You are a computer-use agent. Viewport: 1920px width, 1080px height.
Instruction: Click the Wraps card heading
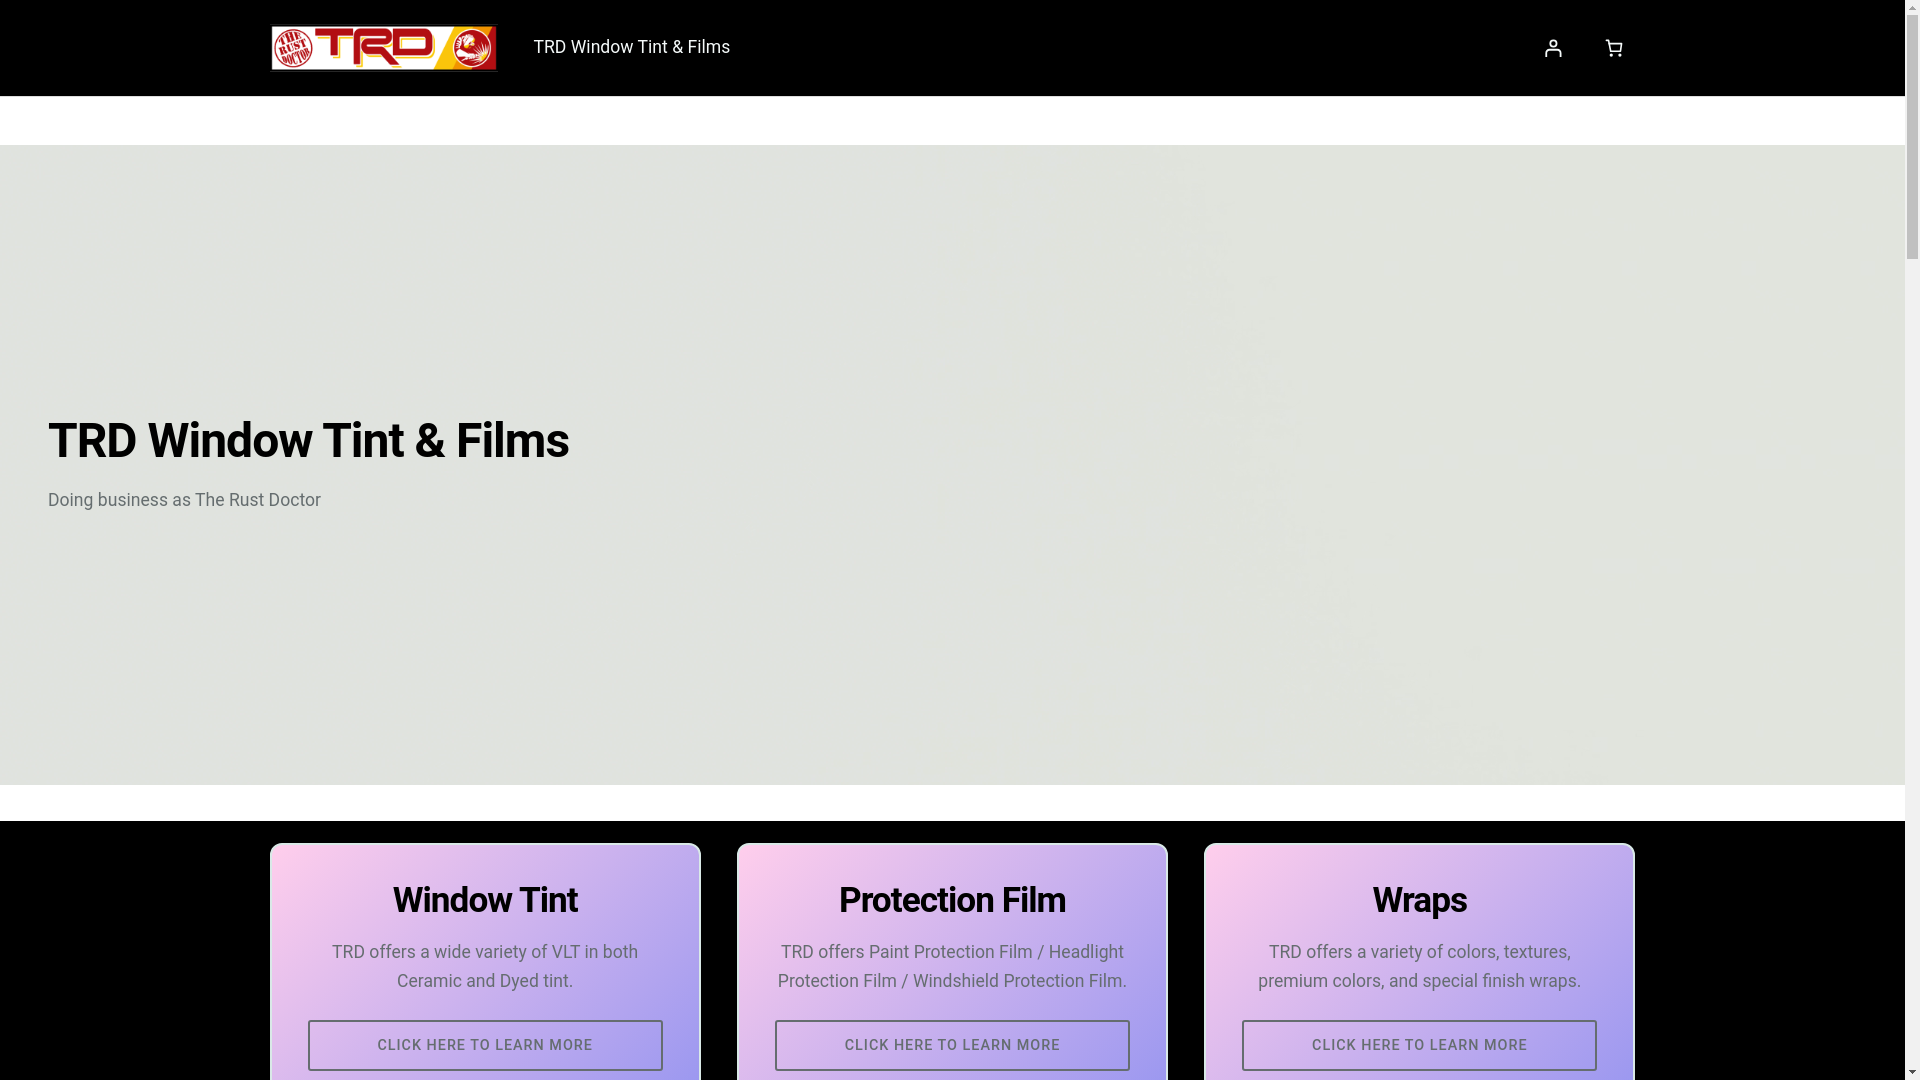[x=1419, y=901]
